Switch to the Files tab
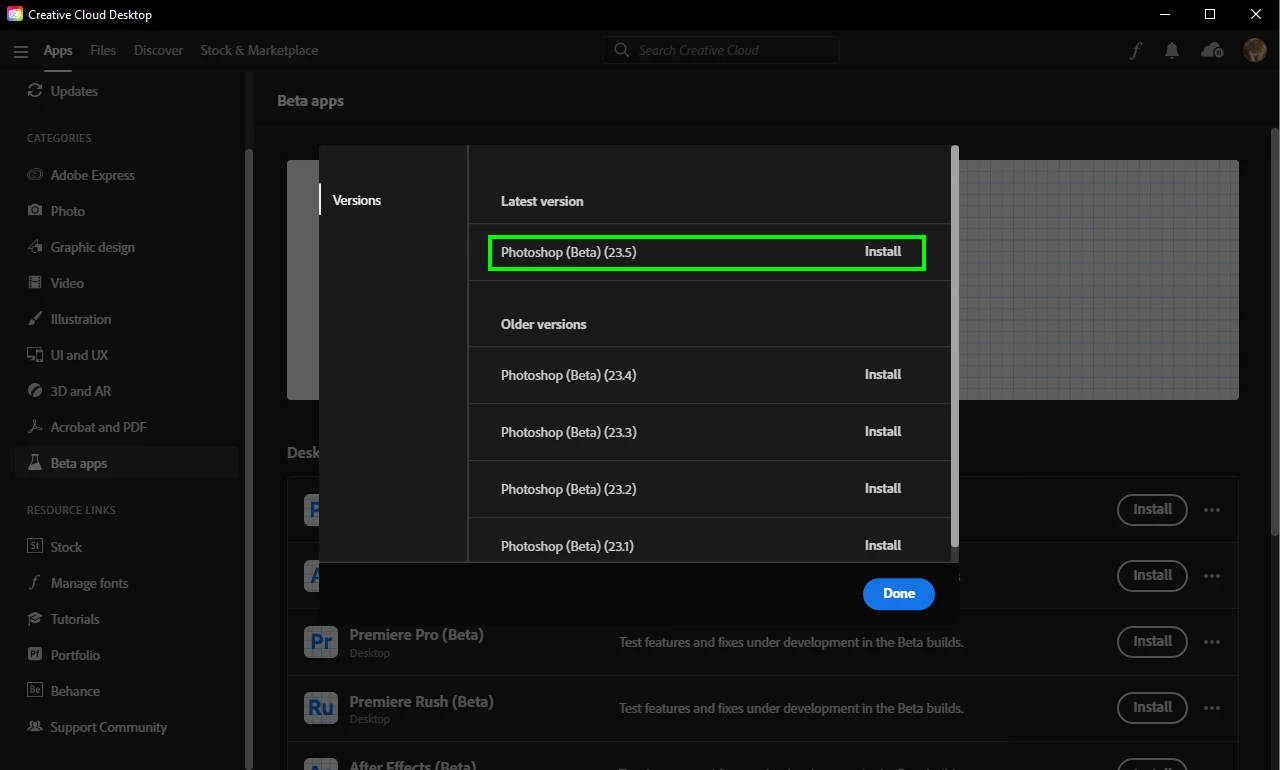1280x770 pixels. pyautogui.click(x=103, y=50)
